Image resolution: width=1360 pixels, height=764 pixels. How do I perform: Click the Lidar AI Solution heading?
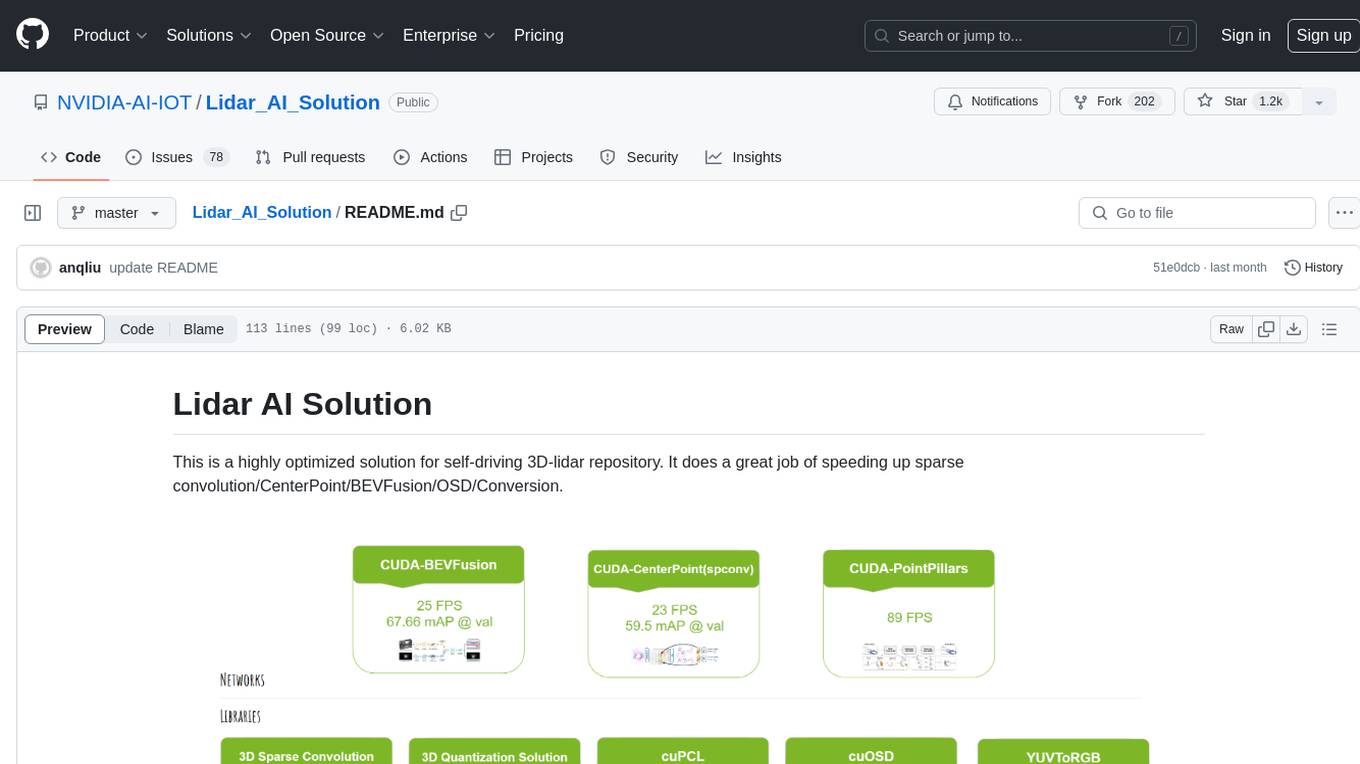302,404
